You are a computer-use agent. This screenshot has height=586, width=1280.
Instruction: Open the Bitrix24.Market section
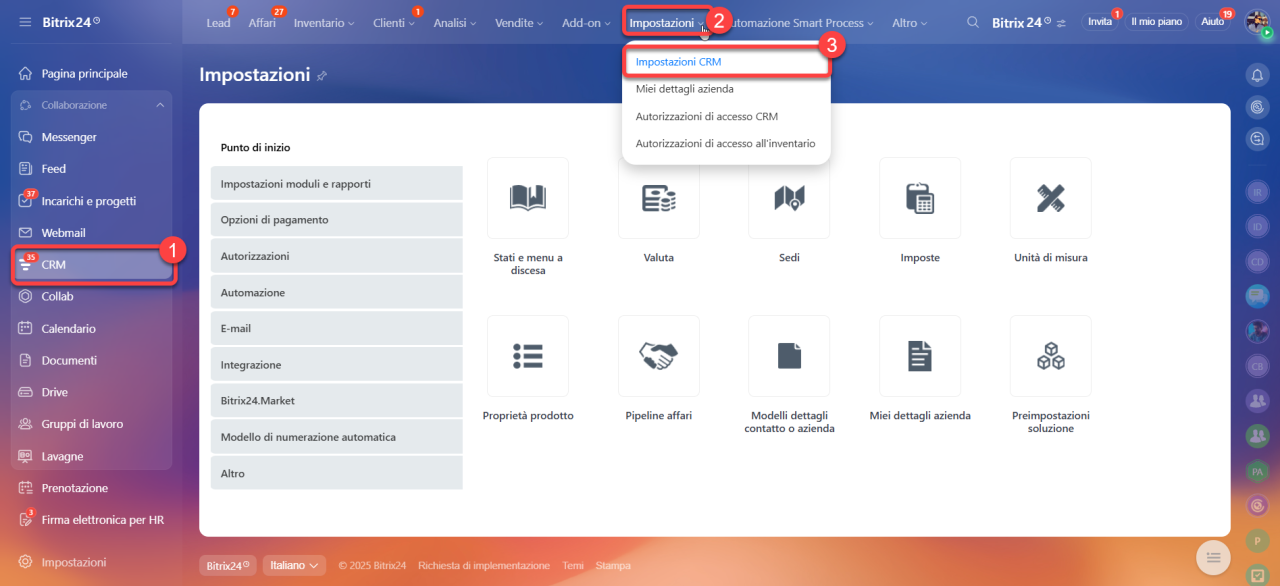337,401
